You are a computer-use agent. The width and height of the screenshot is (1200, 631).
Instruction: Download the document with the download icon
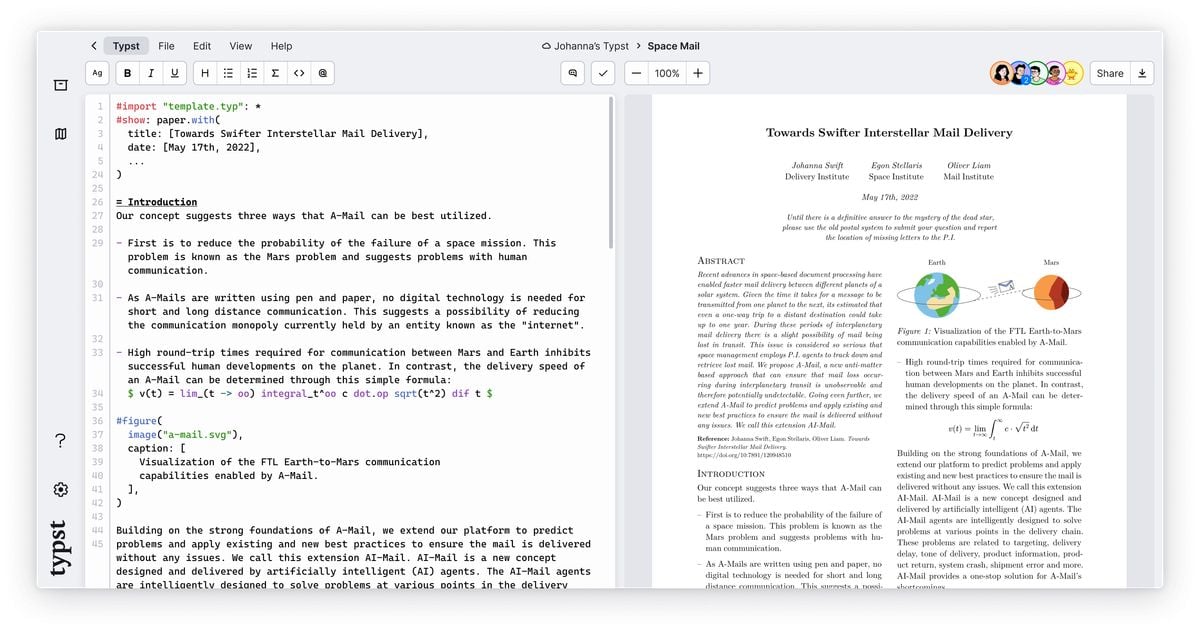1143,73
